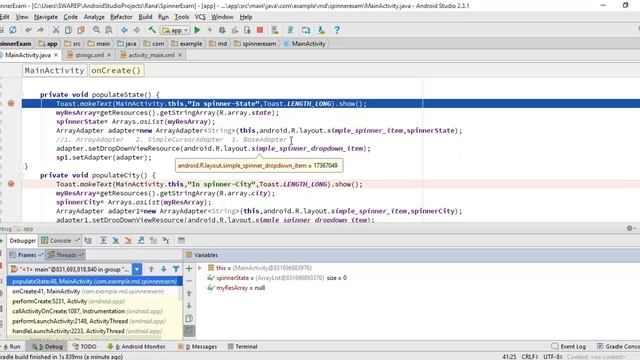The image size is (640, 360).
Task: Click the Step Out debug icon
Action: (141, 240)
